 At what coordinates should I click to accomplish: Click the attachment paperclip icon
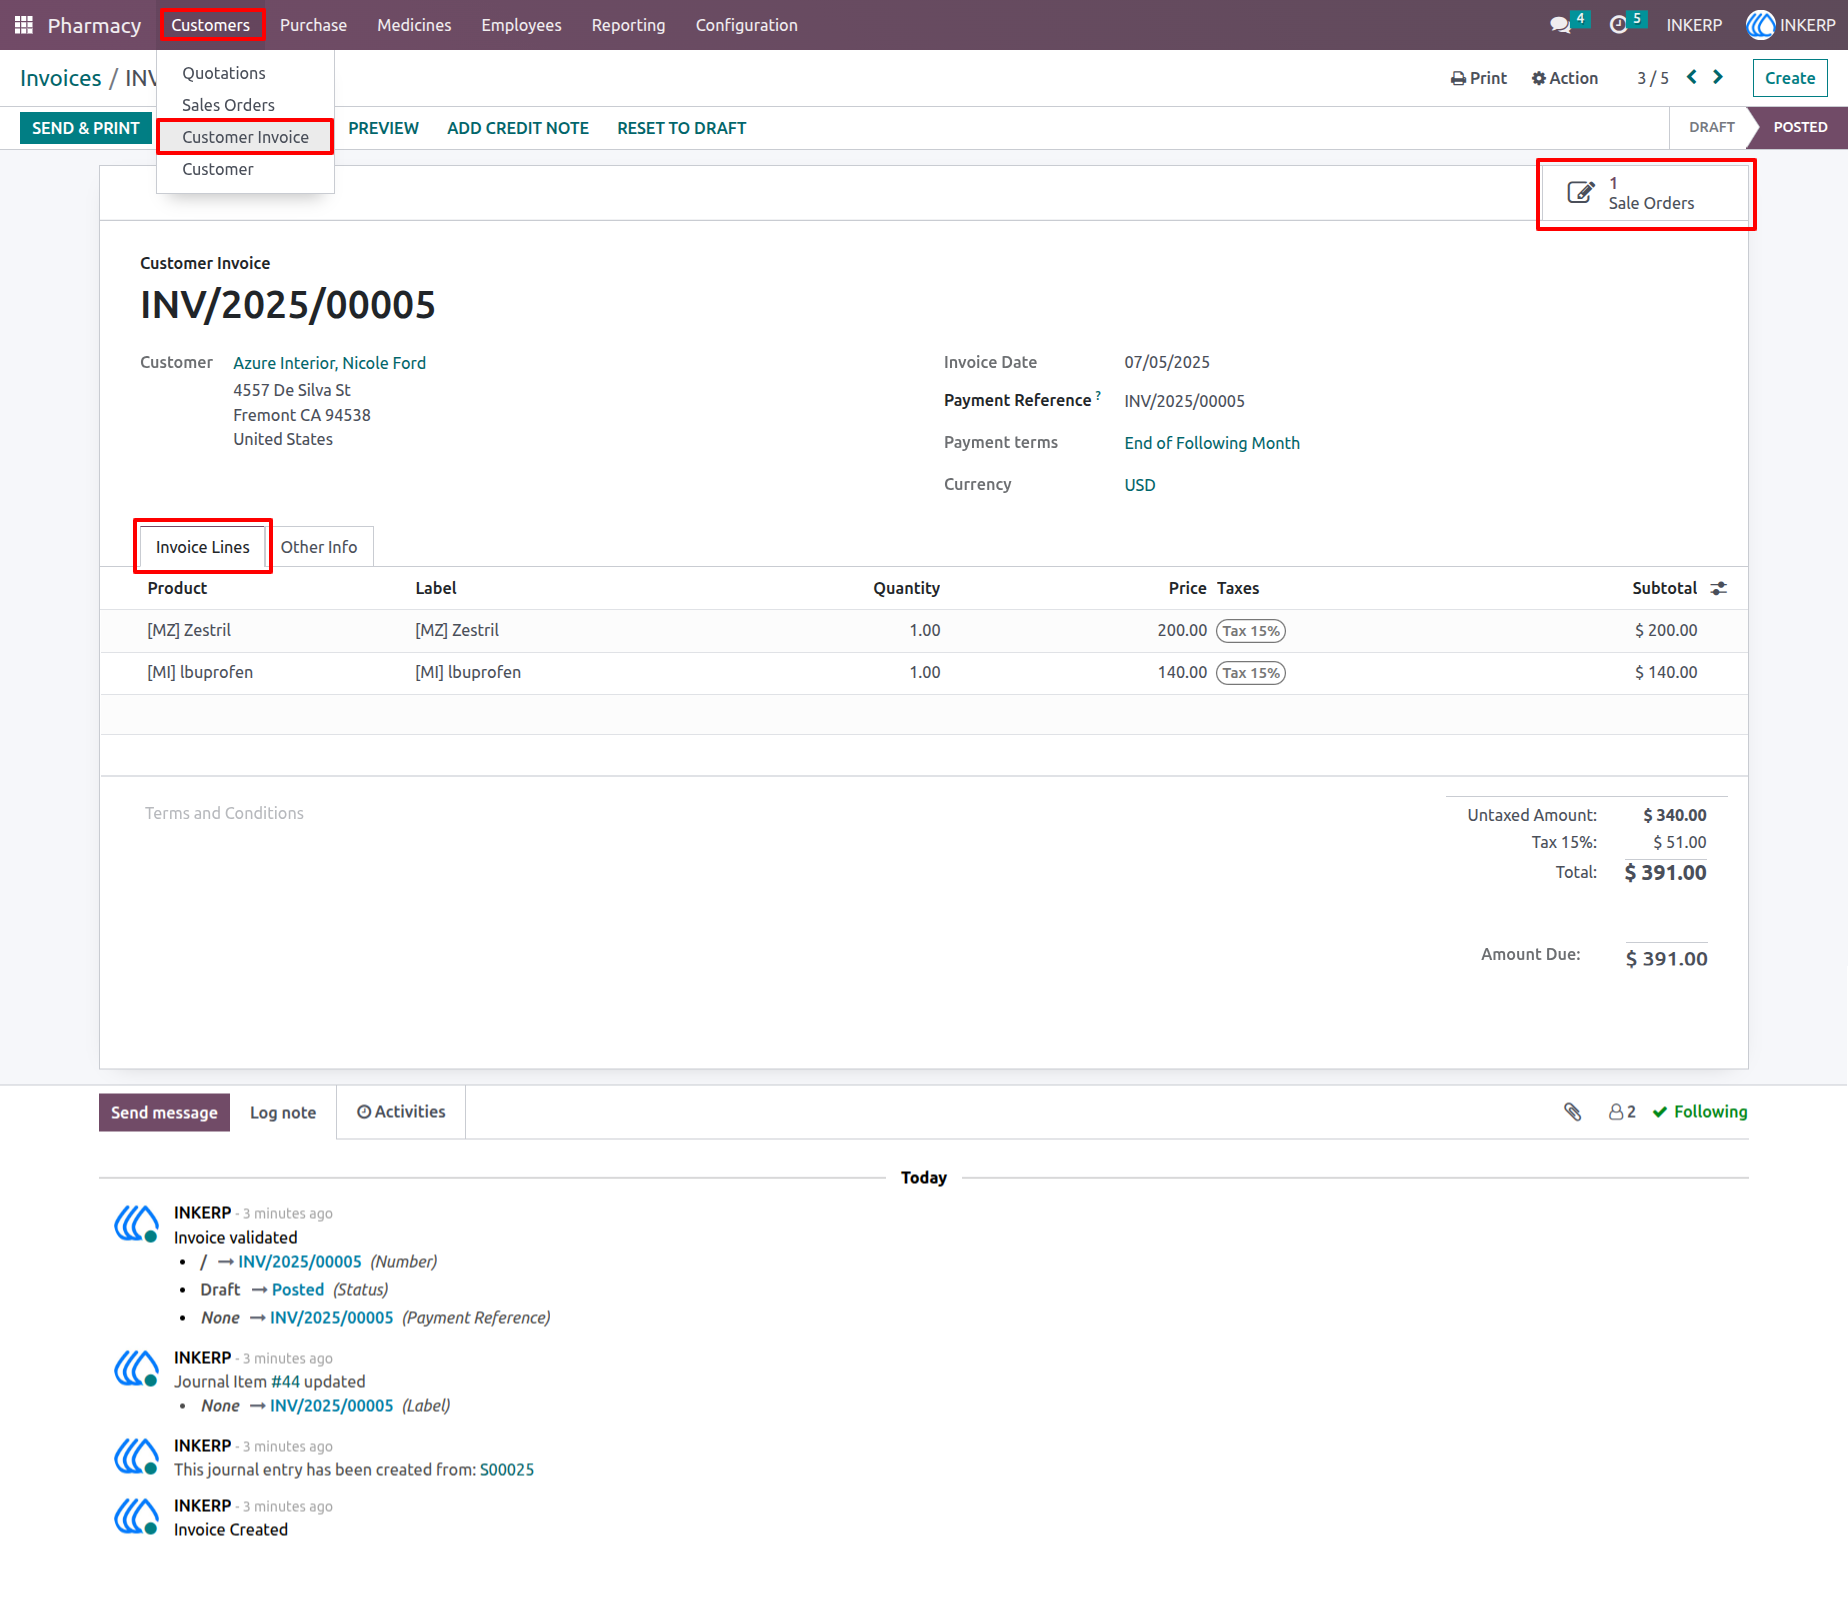point(1573,1112)
